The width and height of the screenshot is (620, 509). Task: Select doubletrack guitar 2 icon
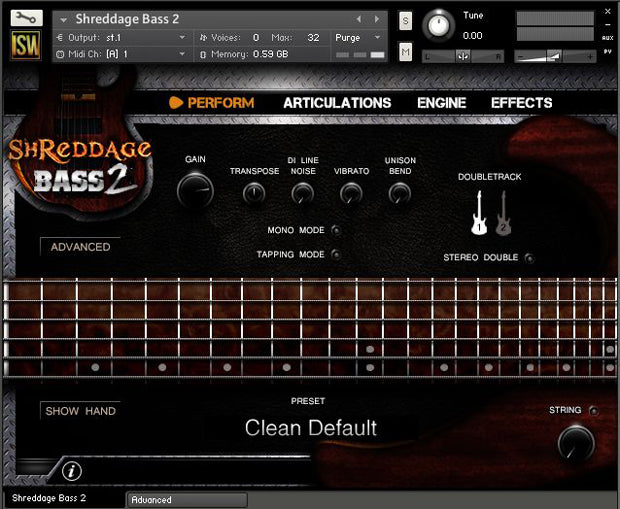pyautogui.click(x=503, y=213)
